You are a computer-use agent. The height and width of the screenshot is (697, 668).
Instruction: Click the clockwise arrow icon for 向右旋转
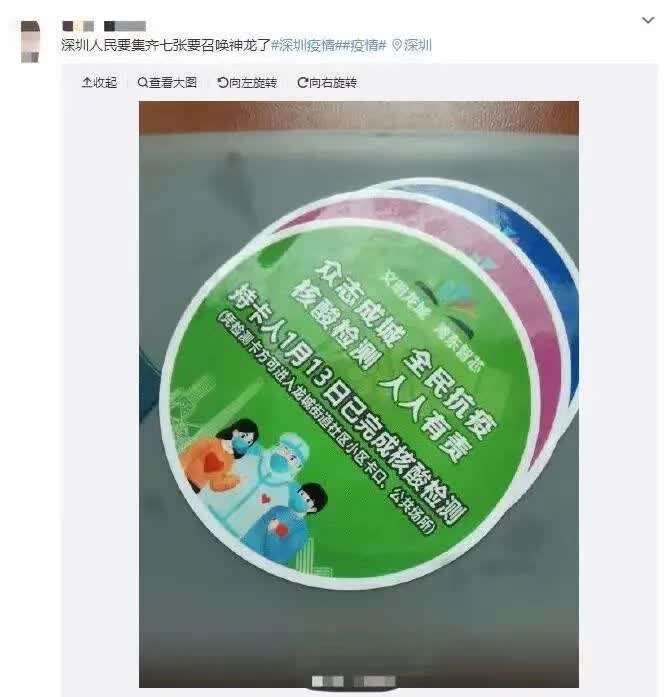point(302,83)
